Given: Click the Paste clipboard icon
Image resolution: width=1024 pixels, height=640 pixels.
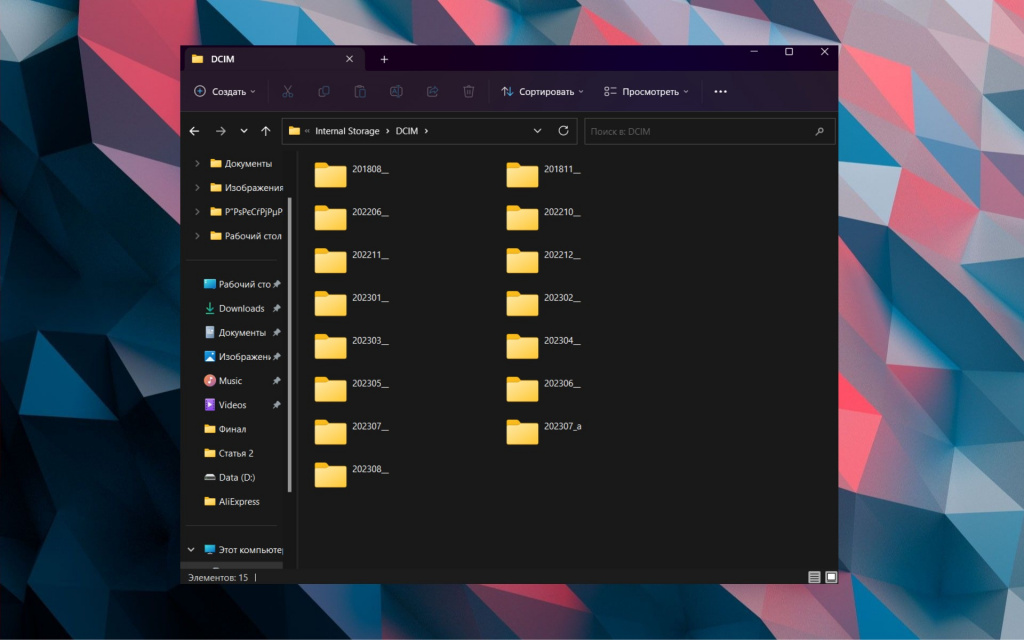Looking at the screenshot, I should coord(360,91).
